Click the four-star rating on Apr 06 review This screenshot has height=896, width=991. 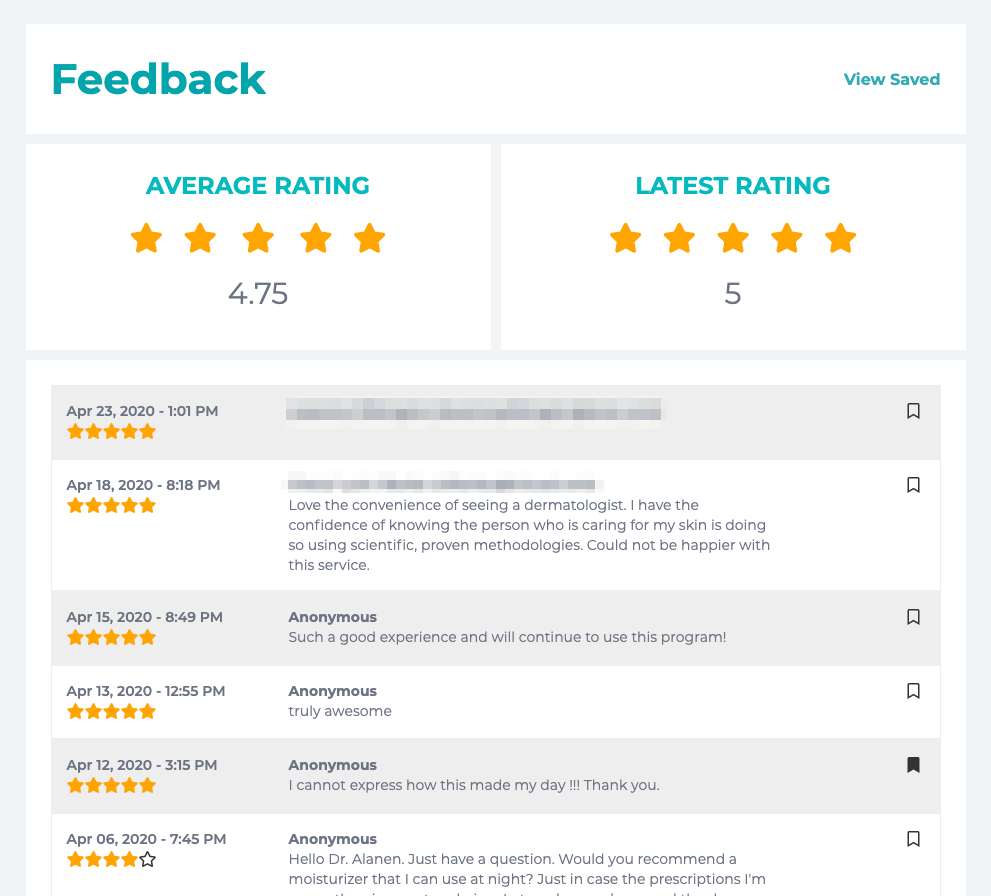coord(111,859)
